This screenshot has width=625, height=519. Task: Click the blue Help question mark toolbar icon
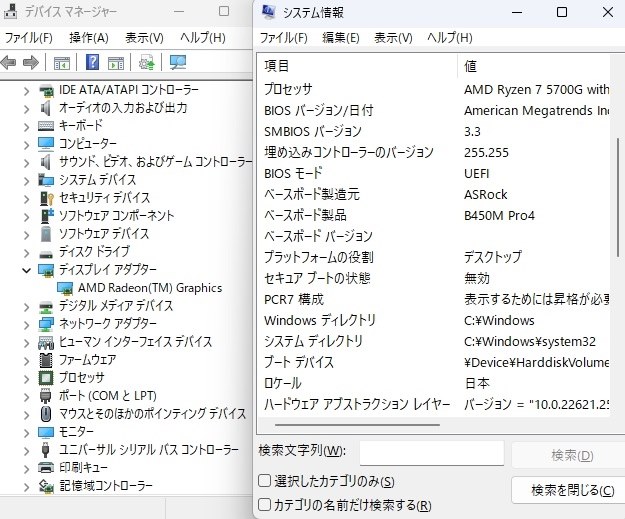[92, 62]
